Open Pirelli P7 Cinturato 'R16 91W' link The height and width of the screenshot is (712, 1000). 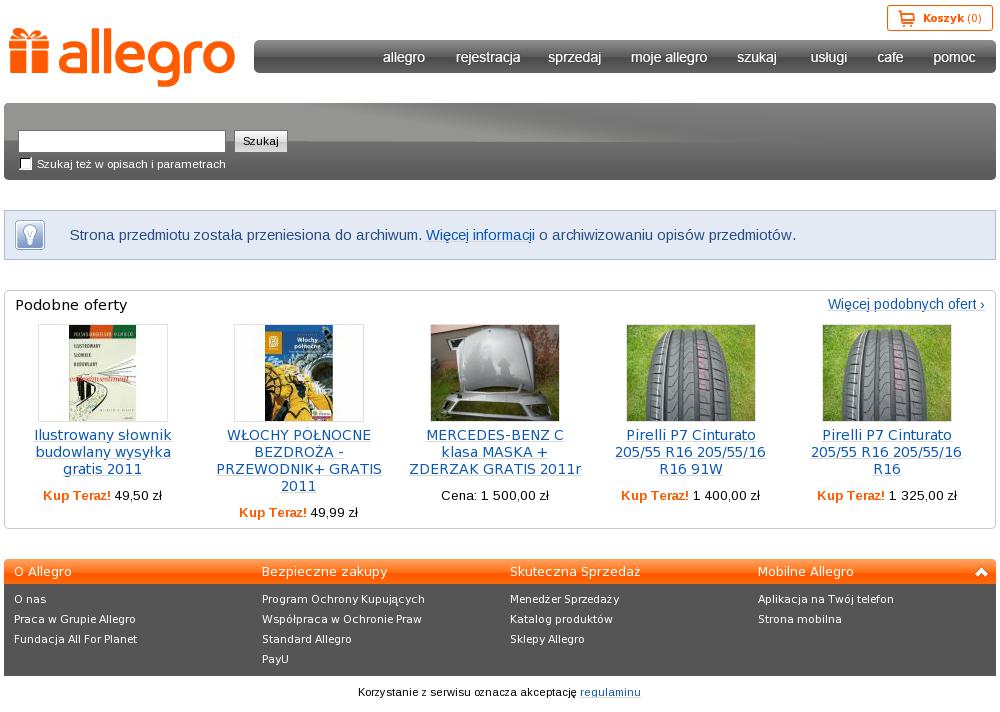[x=691, y=452]
